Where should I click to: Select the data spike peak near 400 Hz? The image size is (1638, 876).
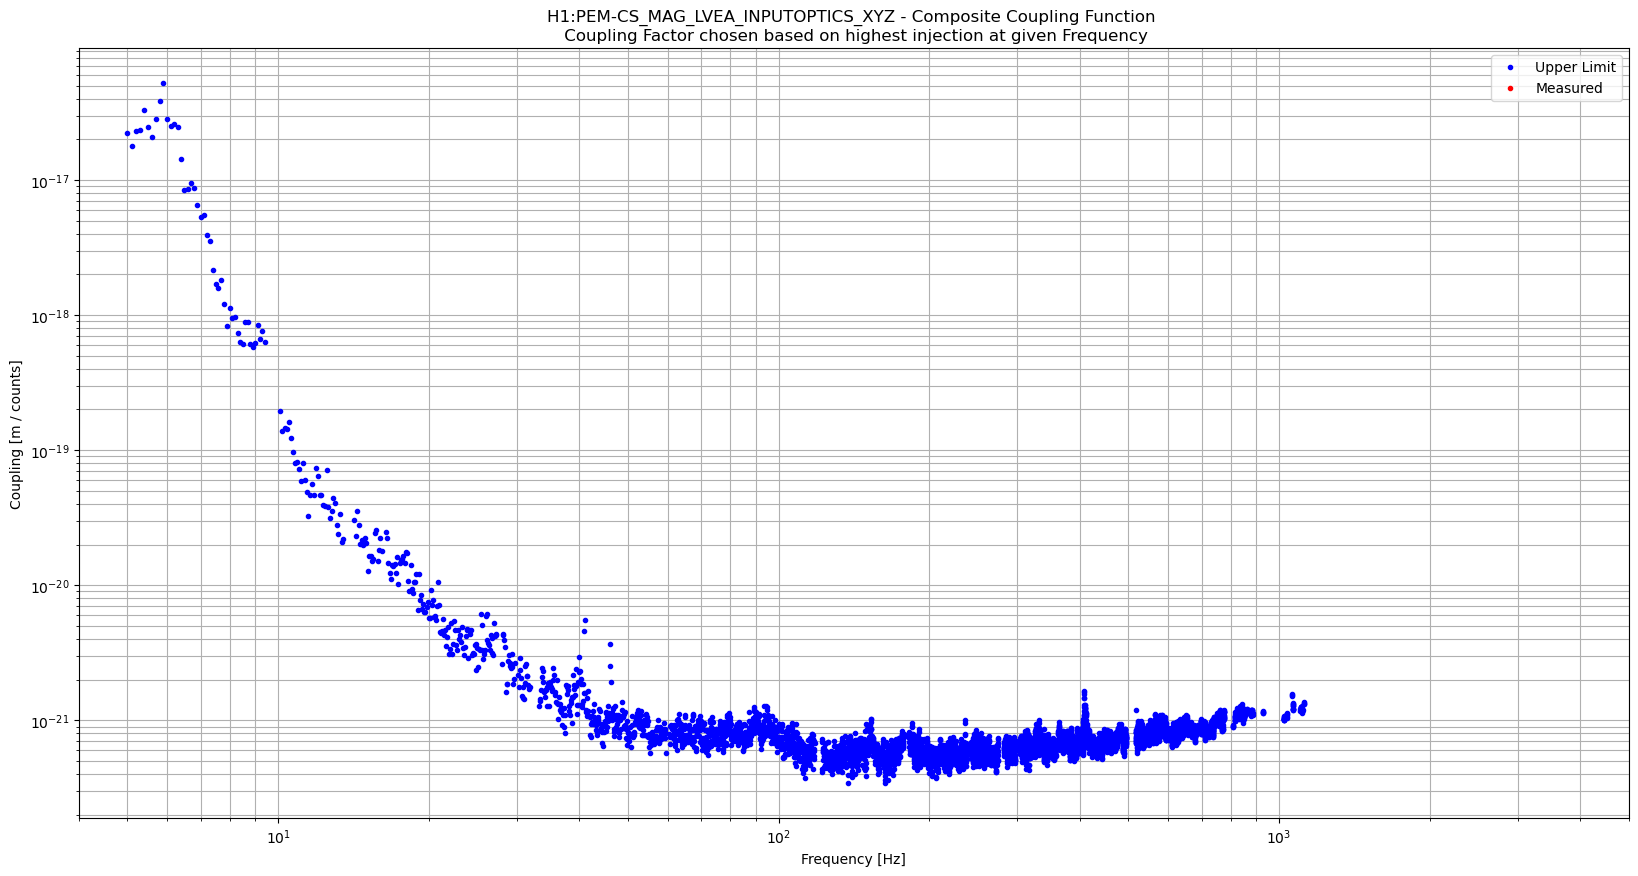coord(1083,692)
